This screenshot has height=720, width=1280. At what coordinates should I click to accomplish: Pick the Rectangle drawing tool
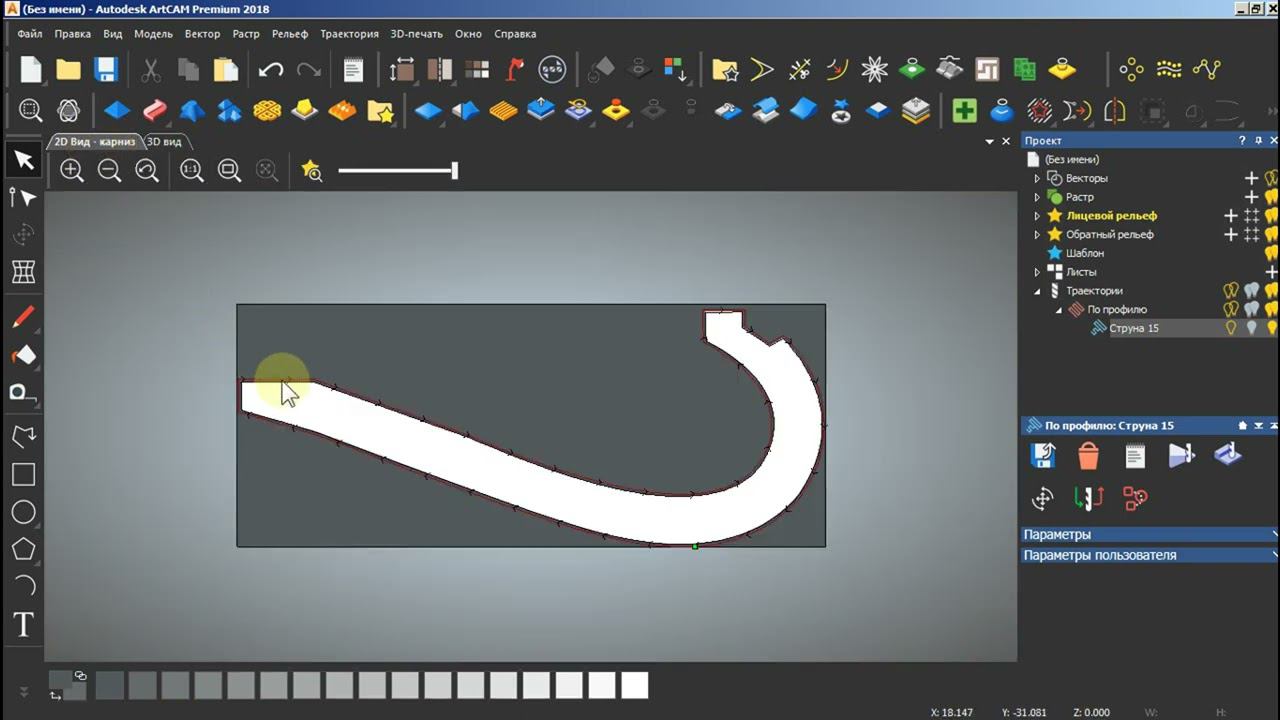pos(23,475)
